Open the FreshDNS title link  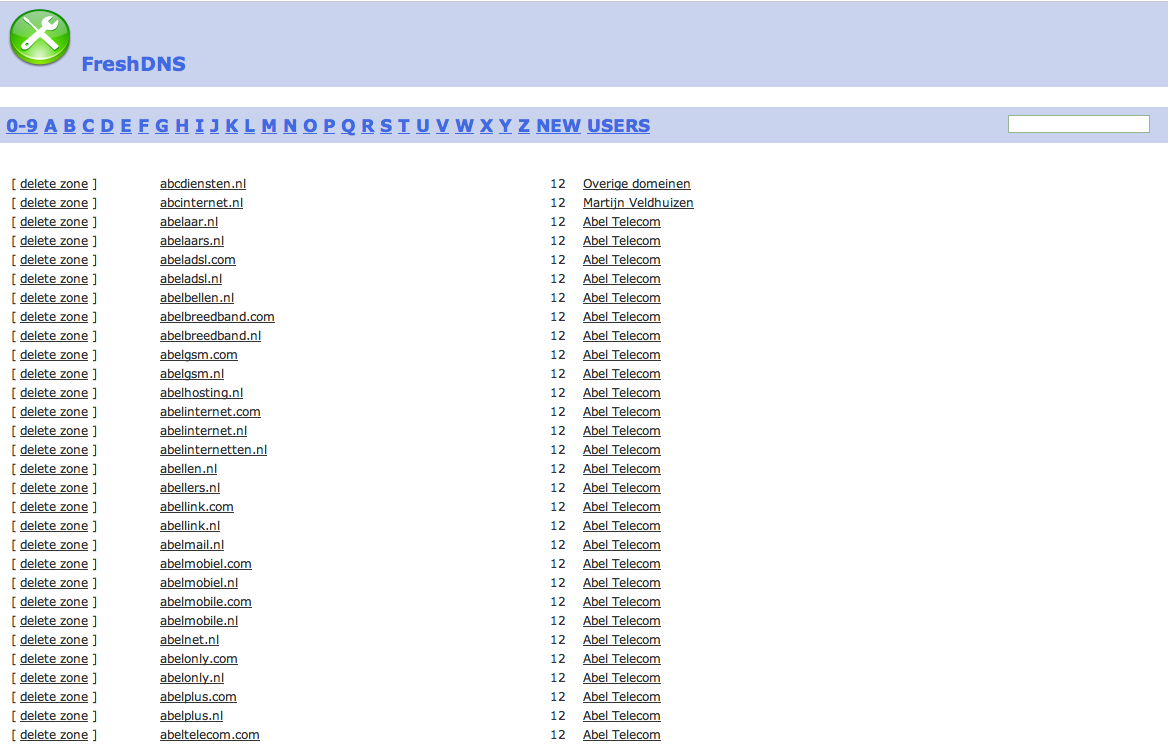[x=133, y=64]
